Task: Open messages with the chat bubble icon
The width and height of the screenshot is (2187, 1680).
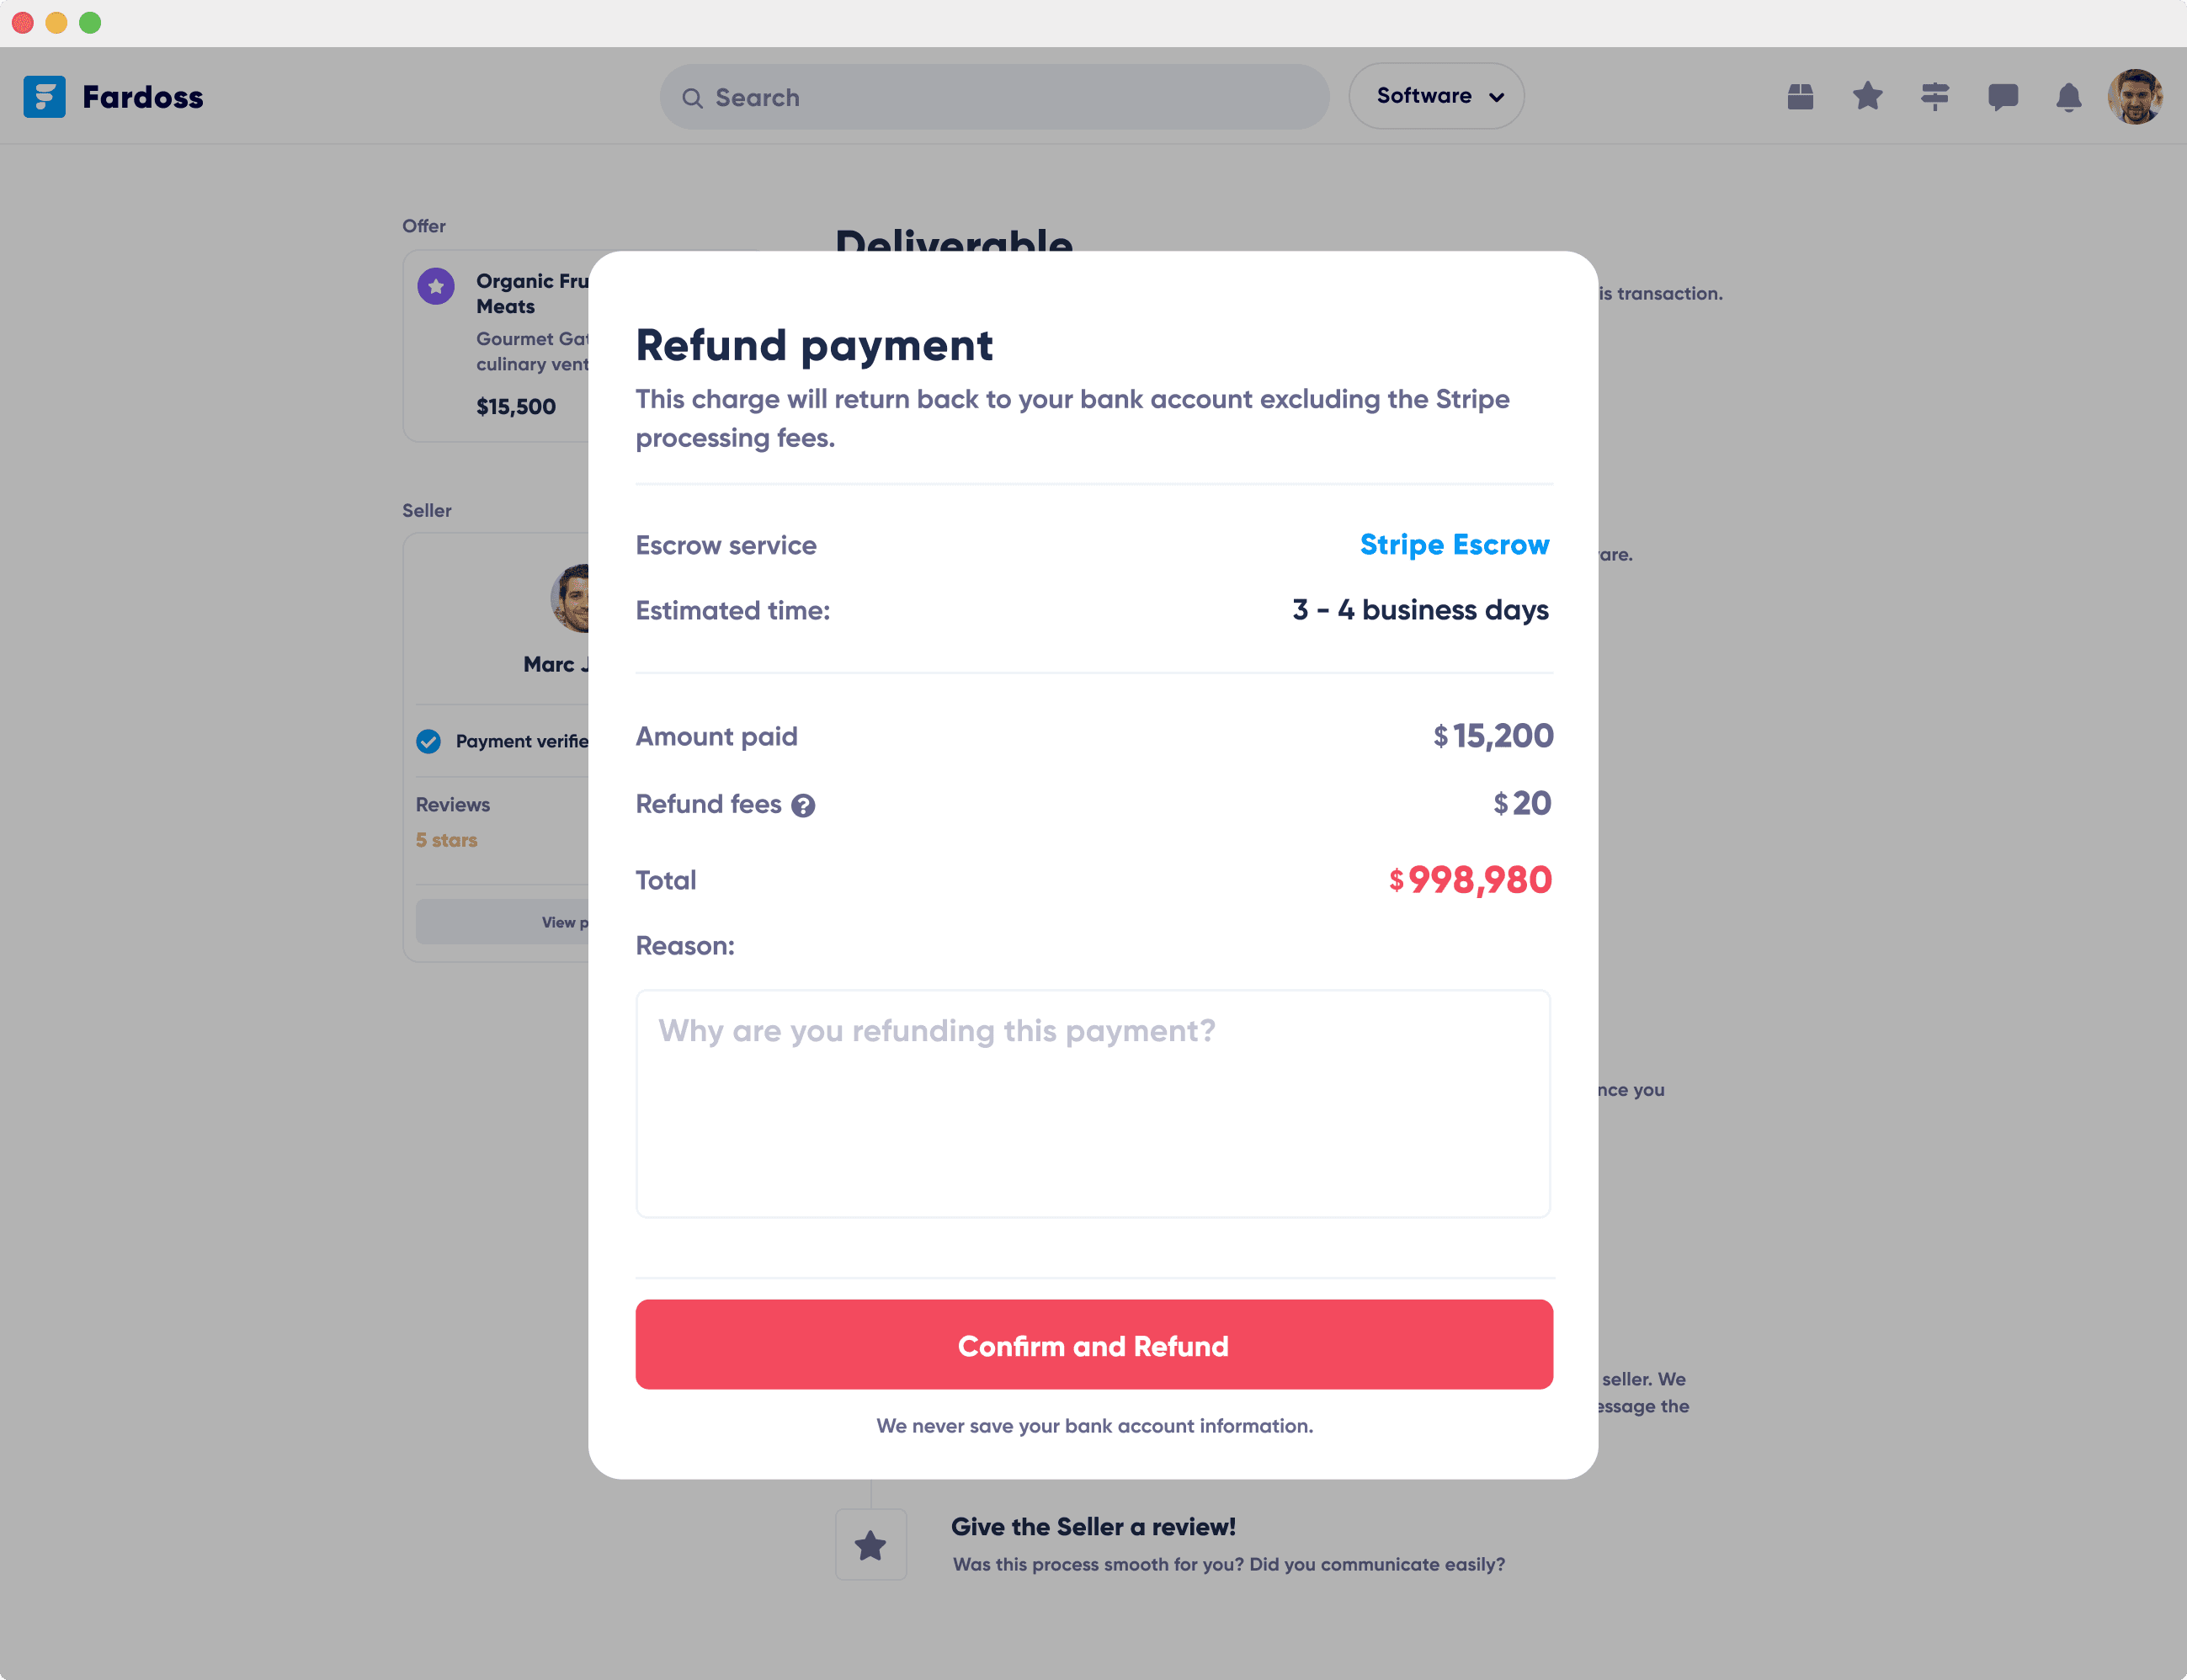Action: (2003, 96)
